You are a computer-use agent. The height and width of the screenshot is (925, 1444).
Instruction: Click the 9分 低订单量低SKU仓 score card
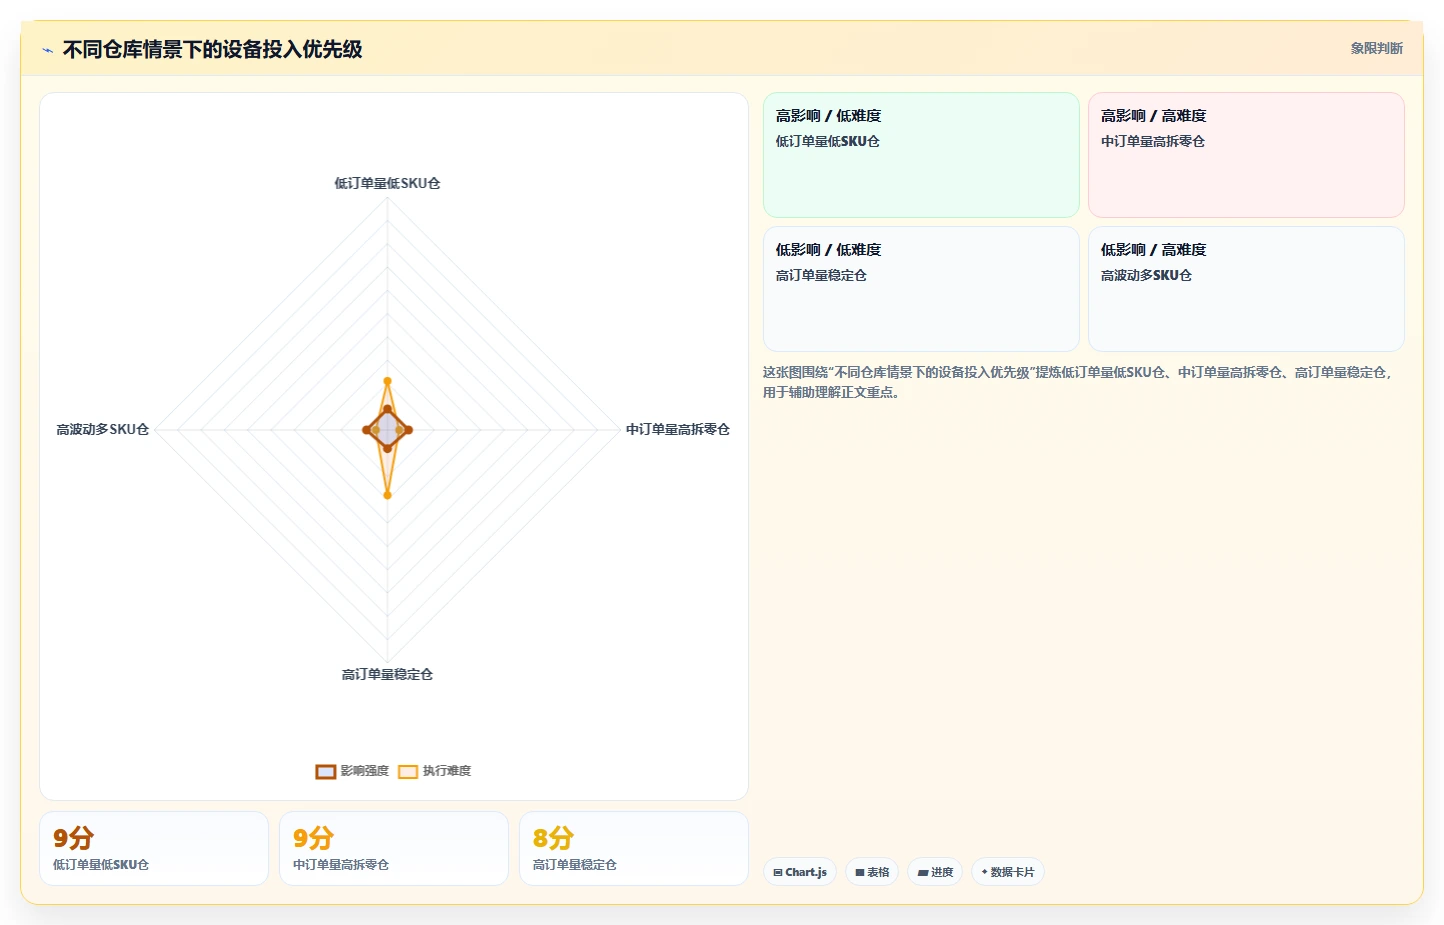154,848
